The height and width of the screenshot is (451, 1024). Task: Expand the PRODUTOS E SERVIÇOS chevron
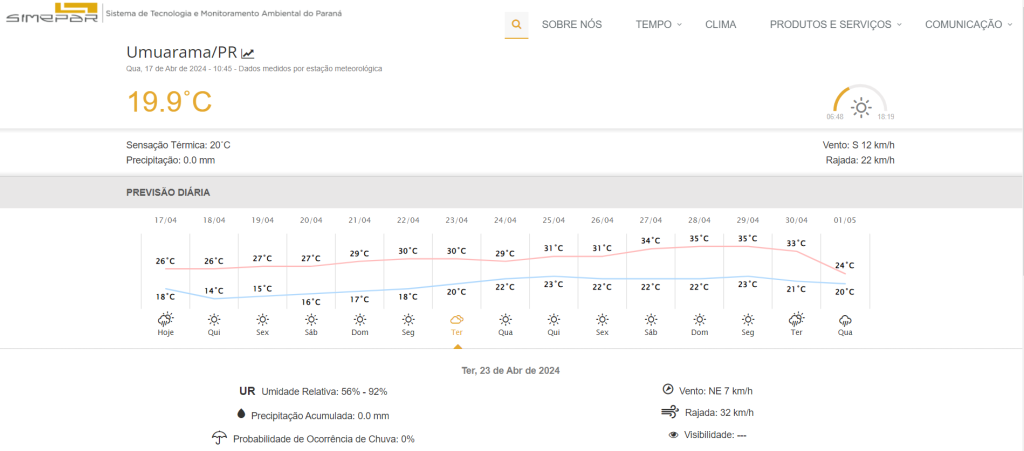[x=899, y=24]
